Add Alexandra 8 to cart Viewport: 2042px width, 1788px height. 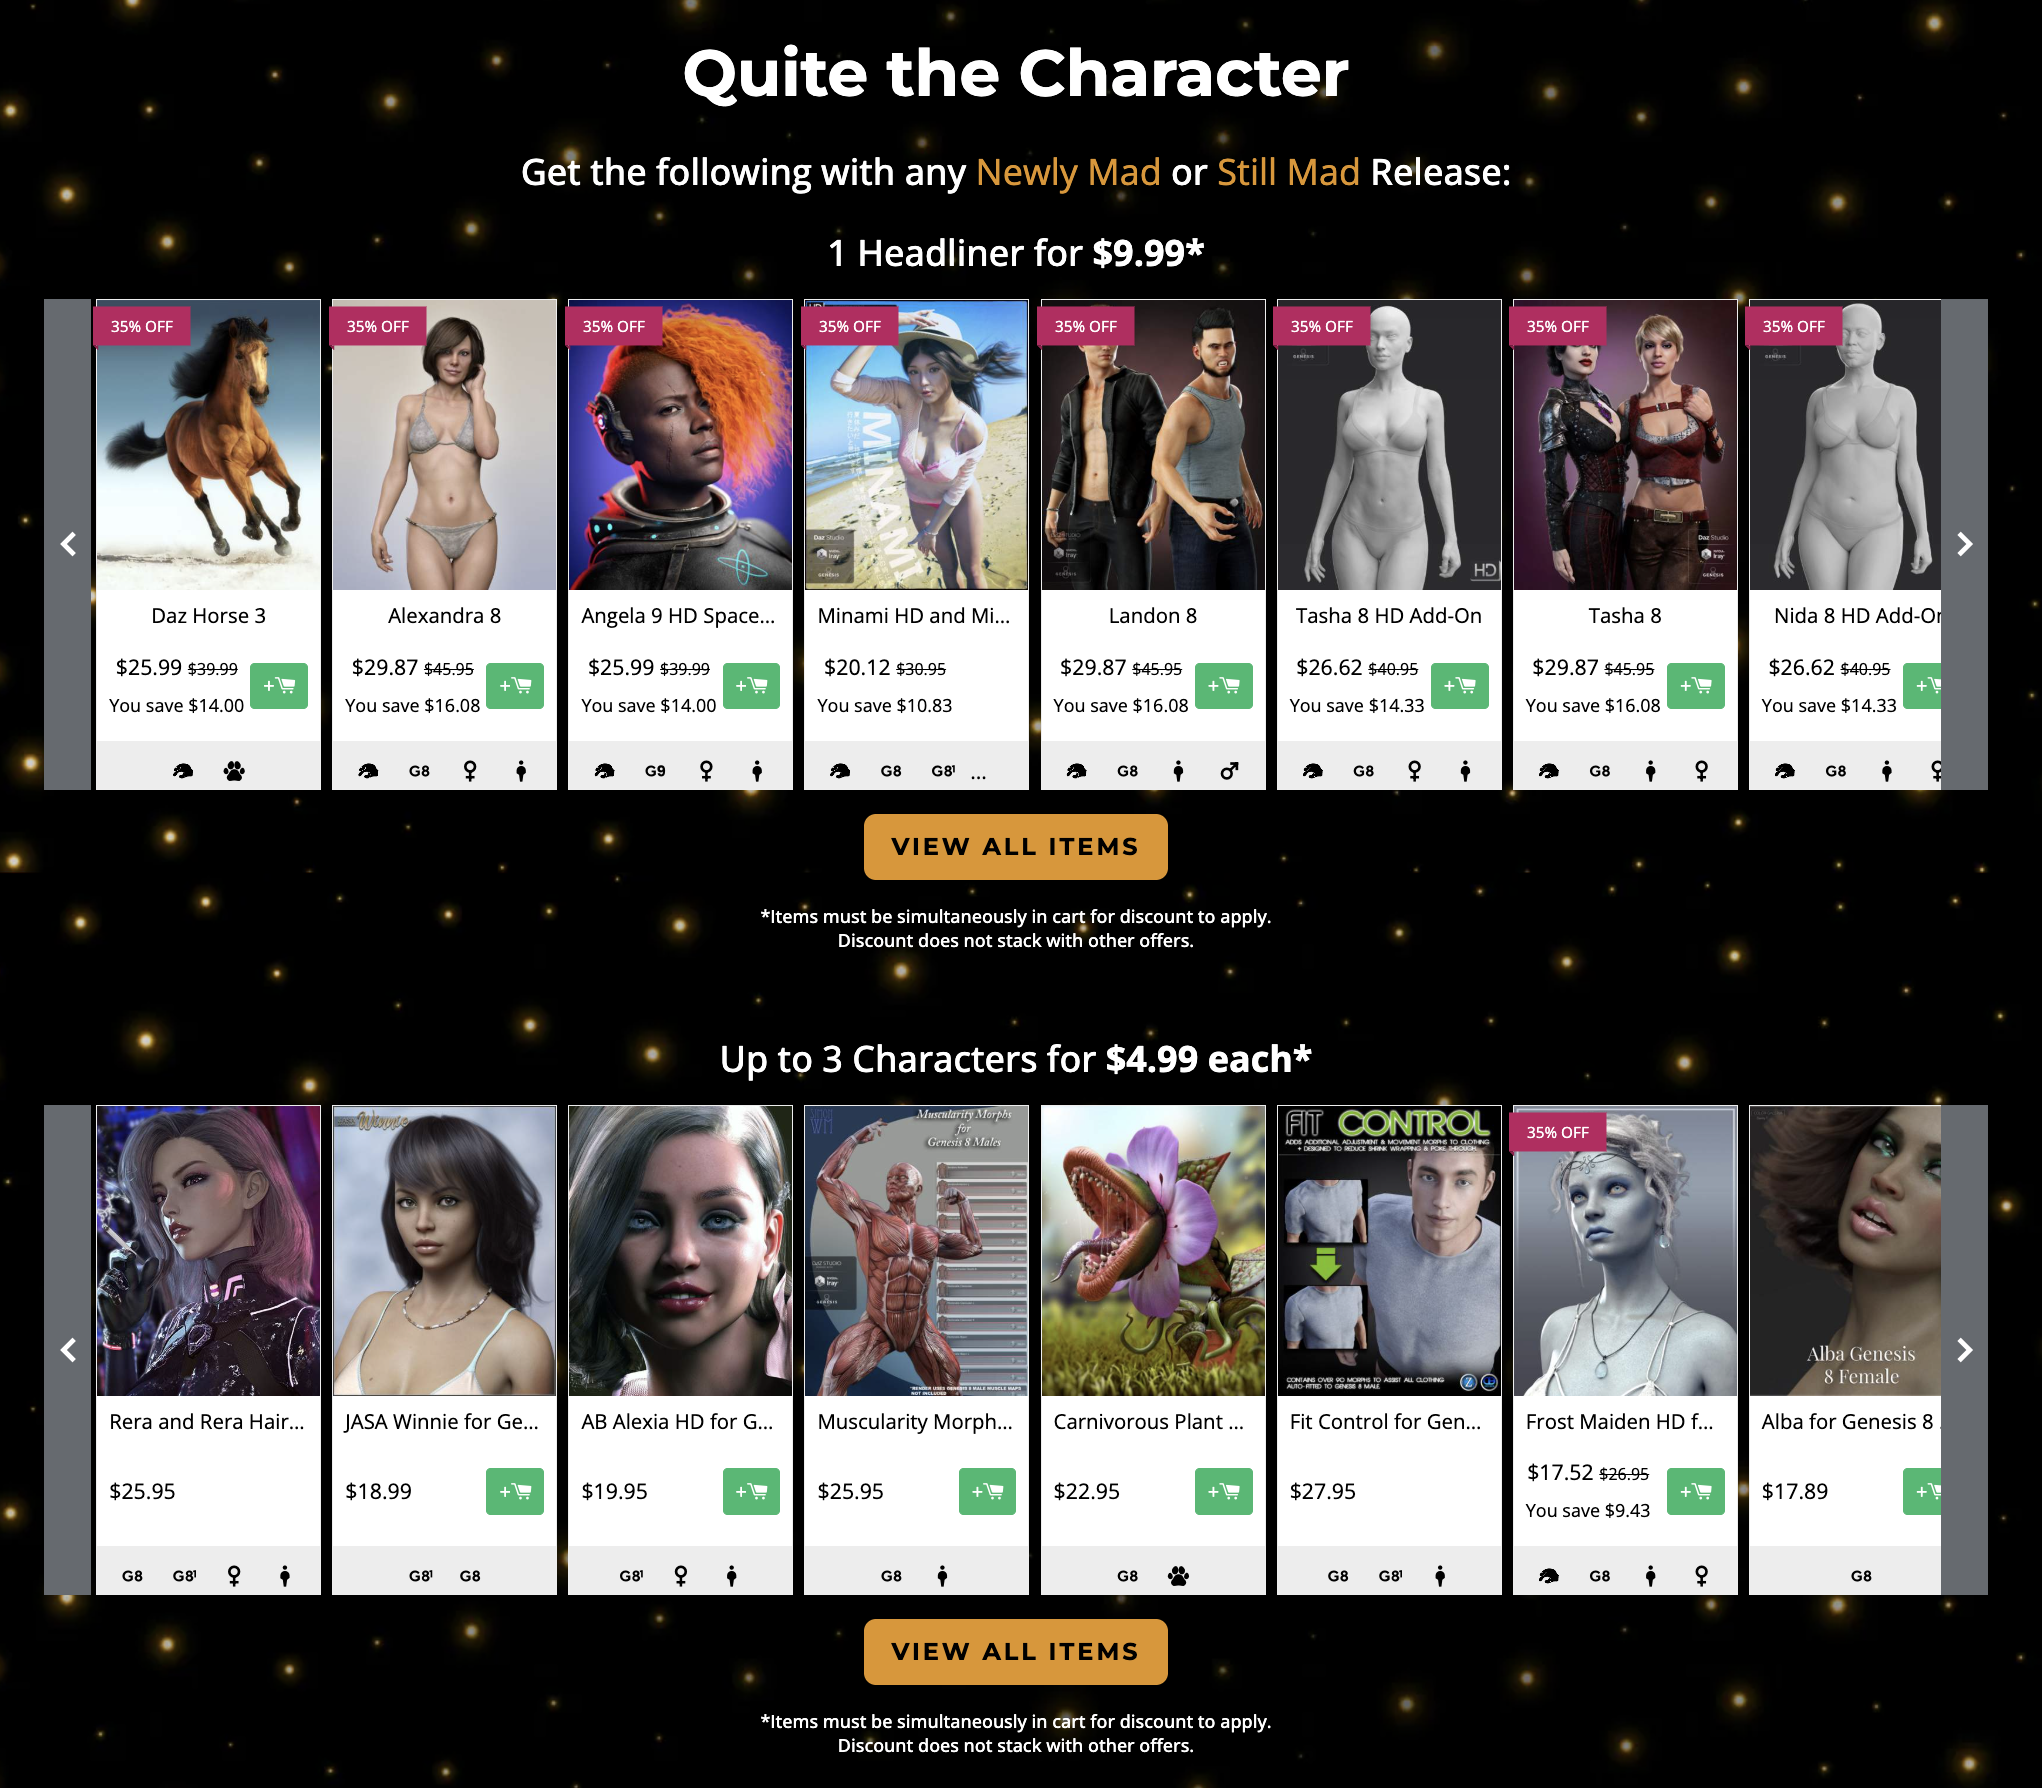[514, 686]
